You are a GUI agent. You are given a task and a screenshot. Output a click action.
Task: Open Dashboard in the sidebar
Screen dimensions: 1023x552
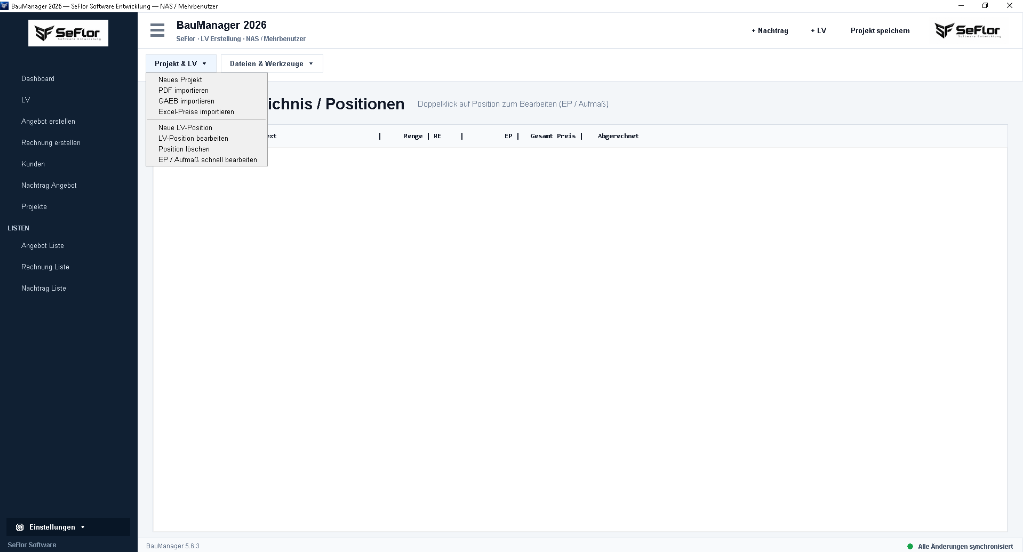pyautogui.click(x=38, y=78)
